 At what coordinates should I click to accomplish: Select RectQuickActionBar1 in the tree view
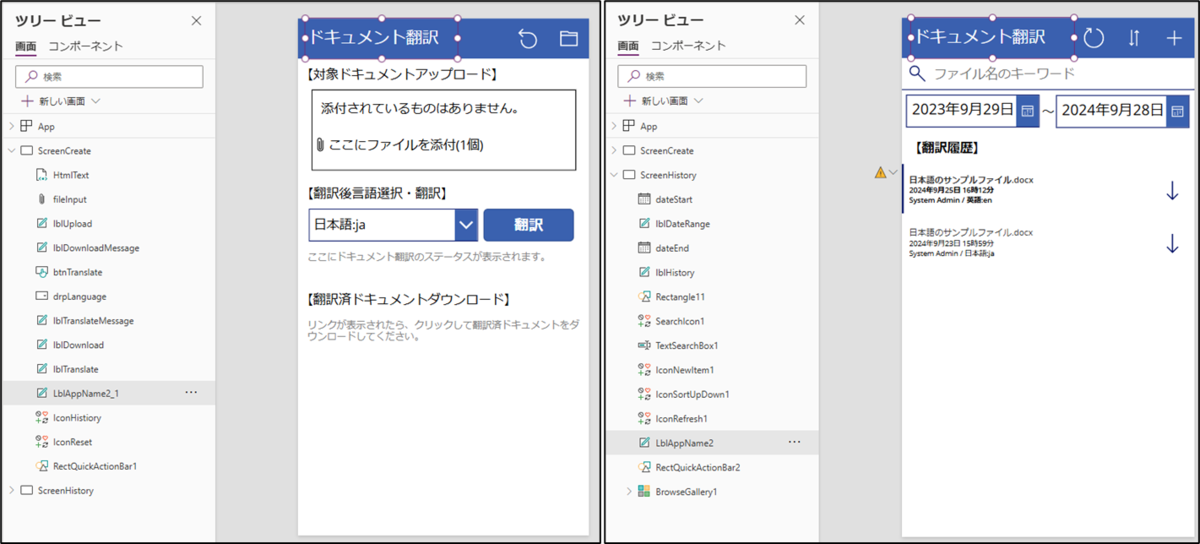coord(94,466)
